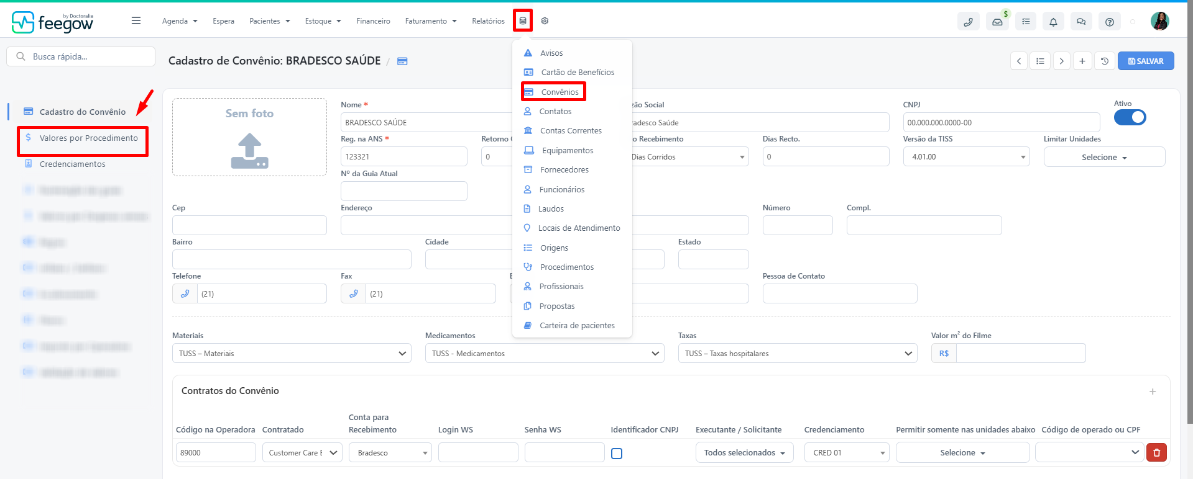1193x479 pixels.
Task: Open the help question mark icon
Action: 1109,22
